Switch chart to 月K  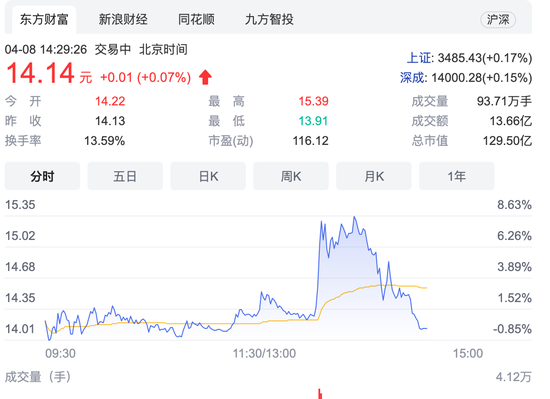coord(374,176)
